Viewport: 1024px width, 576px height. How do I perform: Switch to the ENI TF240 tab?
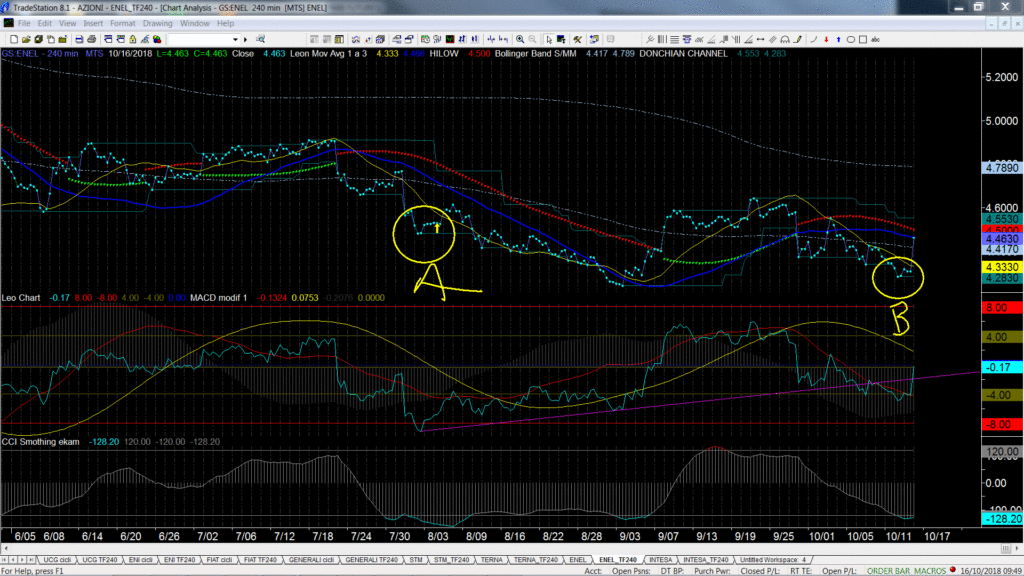(x=179, y=560)
